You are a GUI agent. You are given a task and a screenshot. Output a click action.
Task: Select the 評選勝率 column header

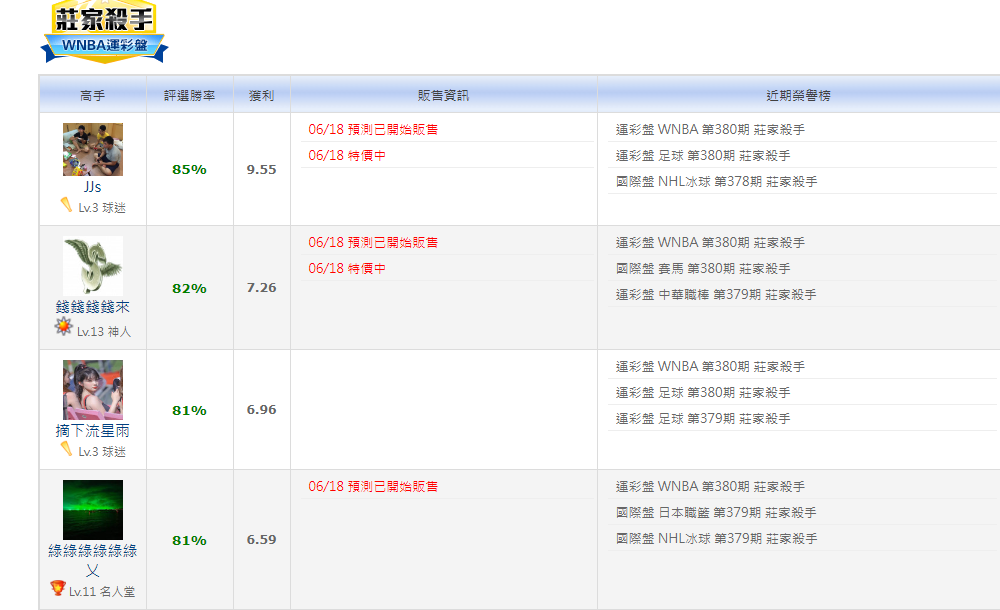coord(189,95)
